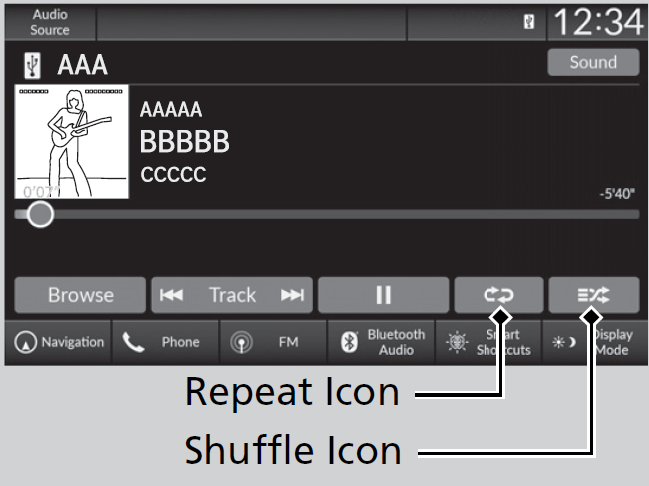The height and width of the screenshot is (486, 649).
Task: Select the Bluetooth Audio shortcut
Action: point(383,342)
